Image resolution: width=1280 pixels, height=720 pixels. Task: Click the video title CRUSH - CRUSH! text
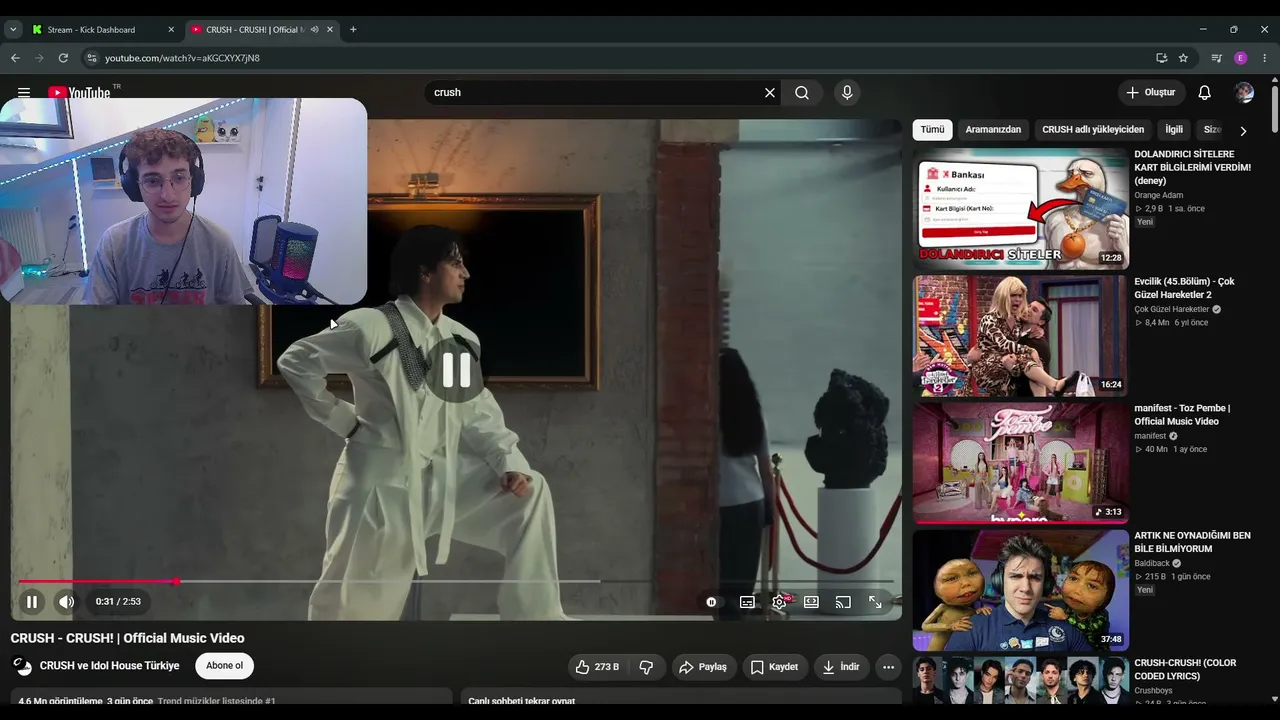pos(128,638)
